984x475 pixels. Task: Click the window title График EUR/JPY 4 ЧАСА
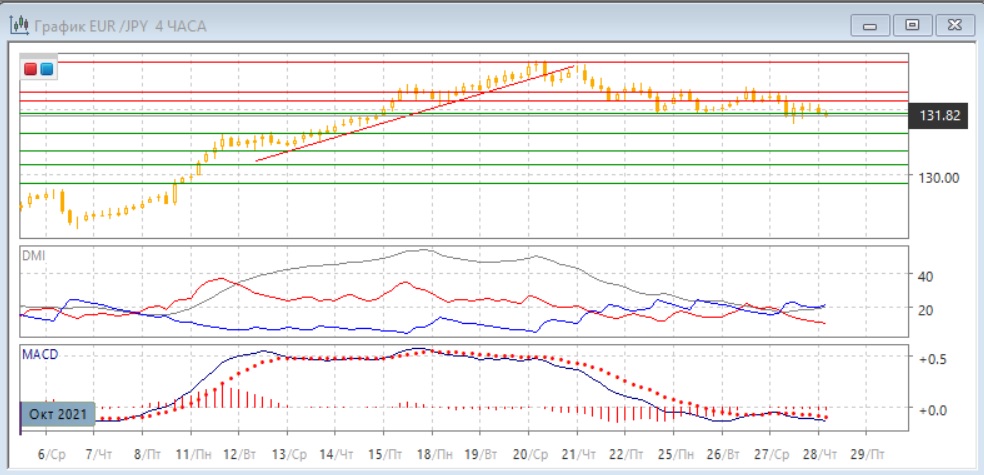tap(120, 26)
